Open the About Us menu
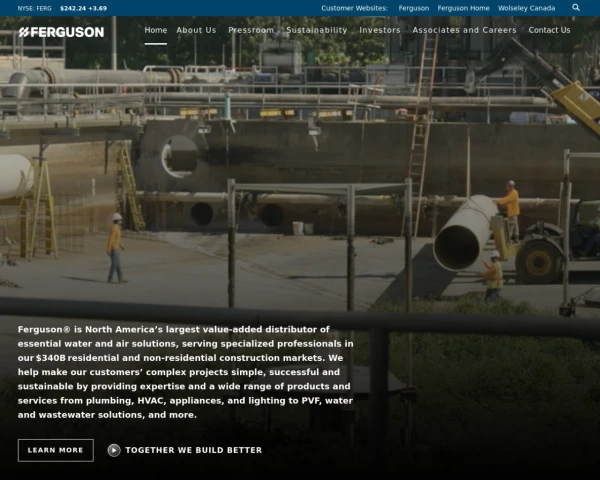The image size is (600, 480). [196, 30]
